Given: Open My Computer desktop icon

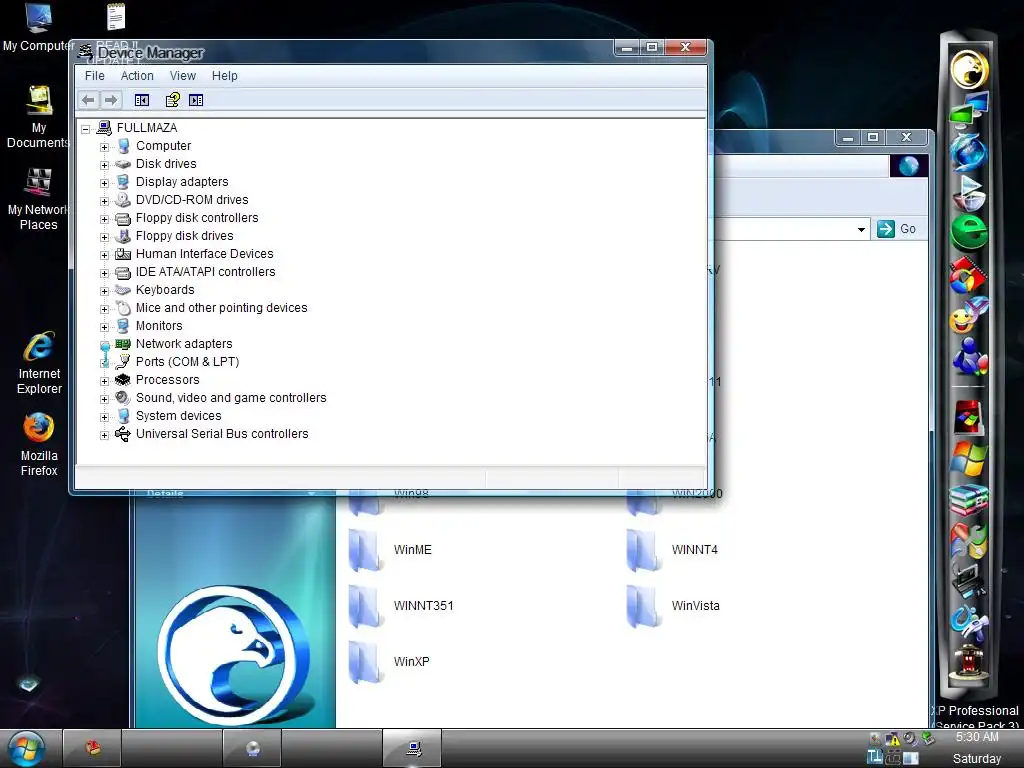Looking at the screenshot, I should 38,27.
